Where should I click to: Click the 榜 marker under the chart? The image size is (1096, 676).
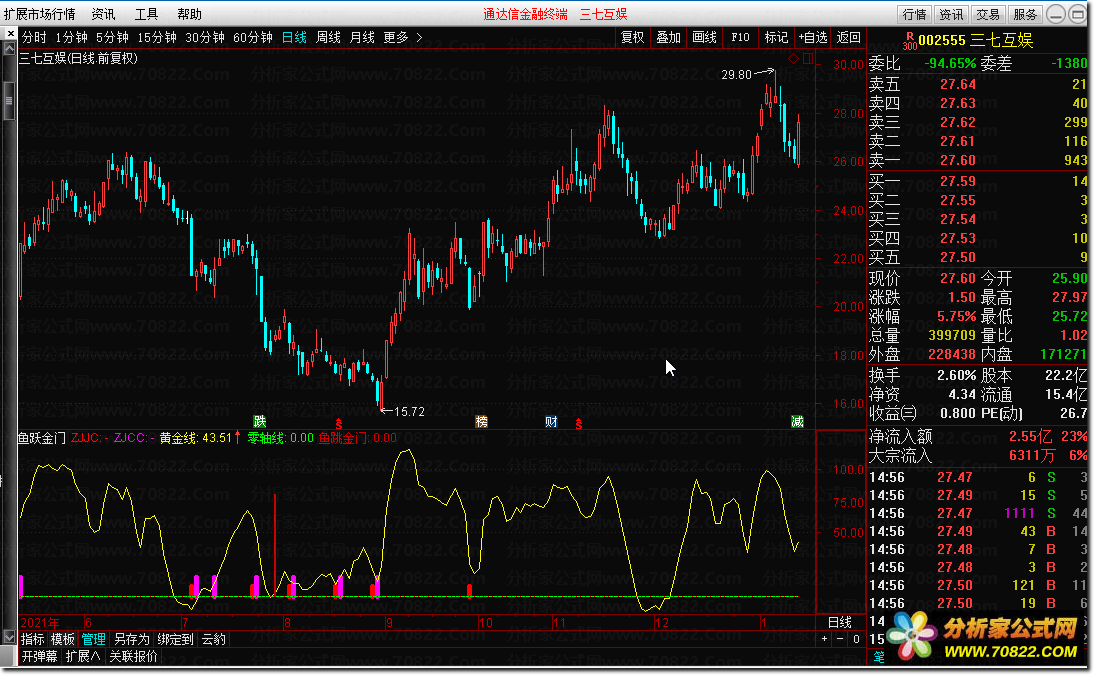[x=481, y=422]
